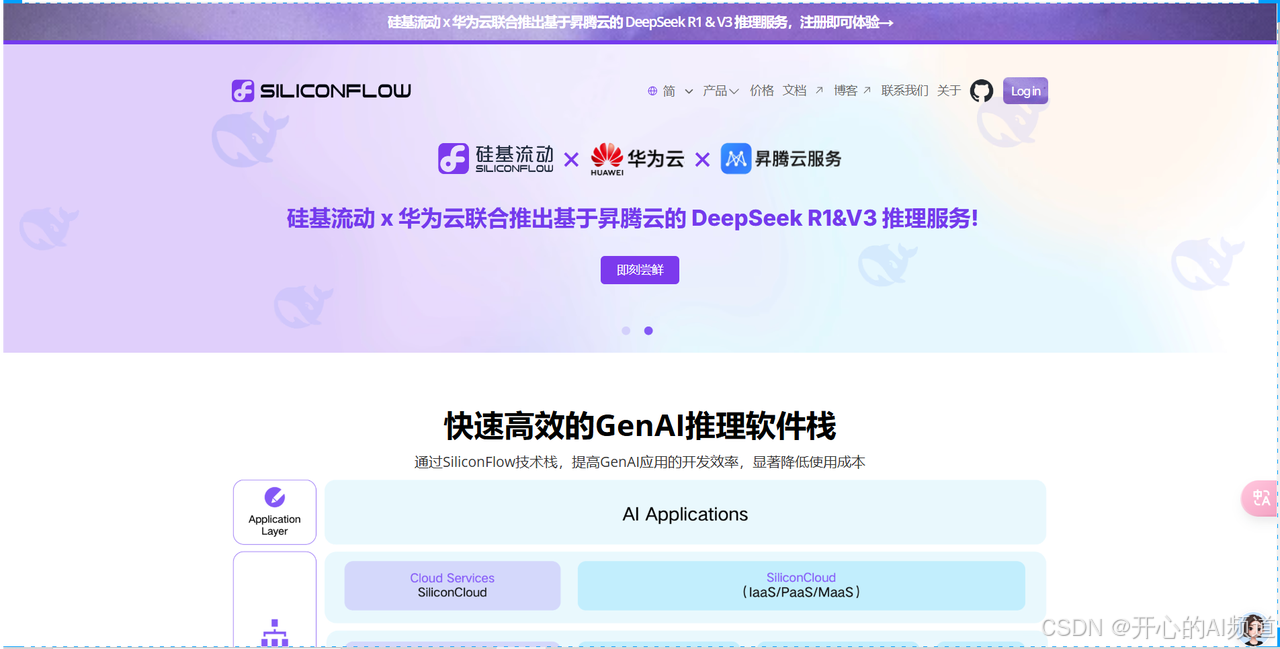Click the Log in button
1280x649 pixels.
click(1025, 91)
